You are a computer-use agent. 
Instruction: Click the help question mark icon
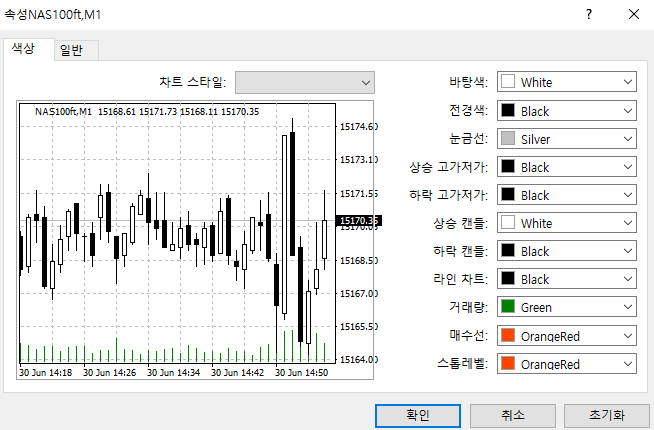(589, 14)
